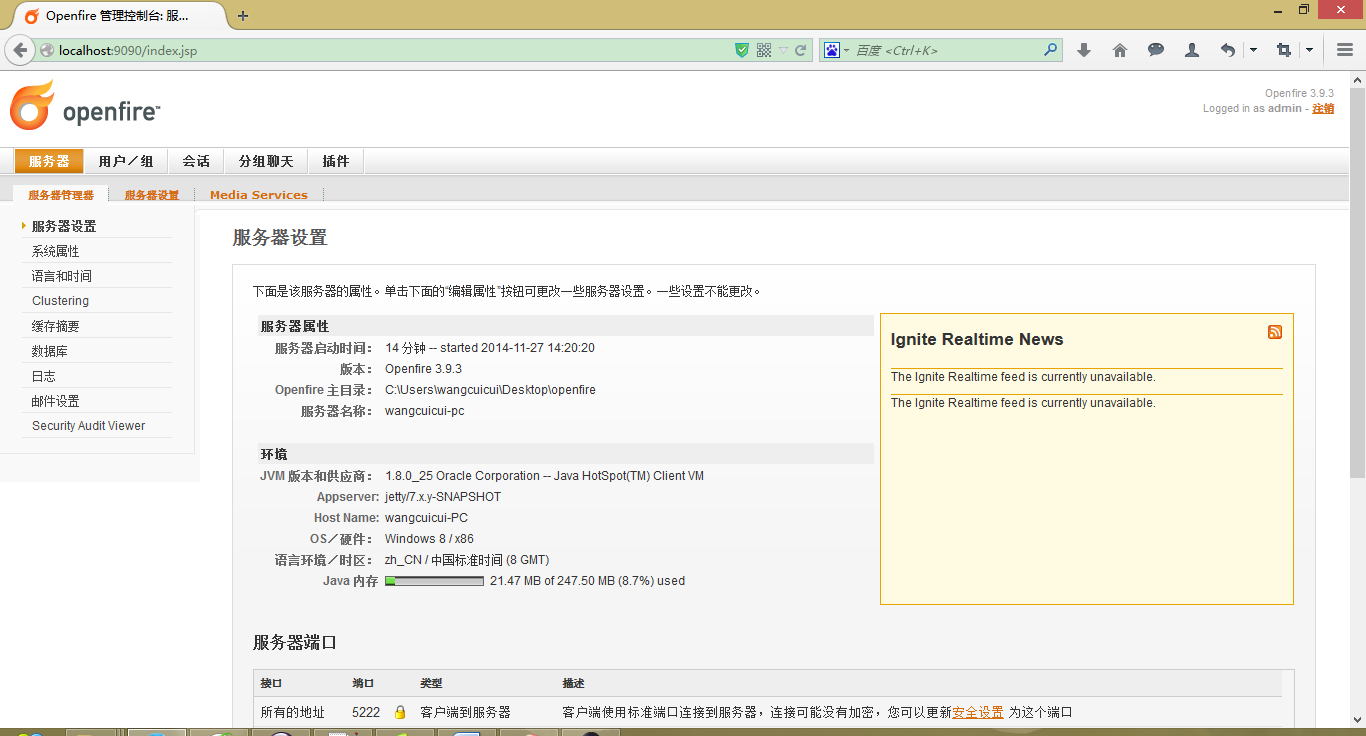Select the Openfire 管理控制台 browser tab
Screen dimensions: 1366x736
click(118, 16)
